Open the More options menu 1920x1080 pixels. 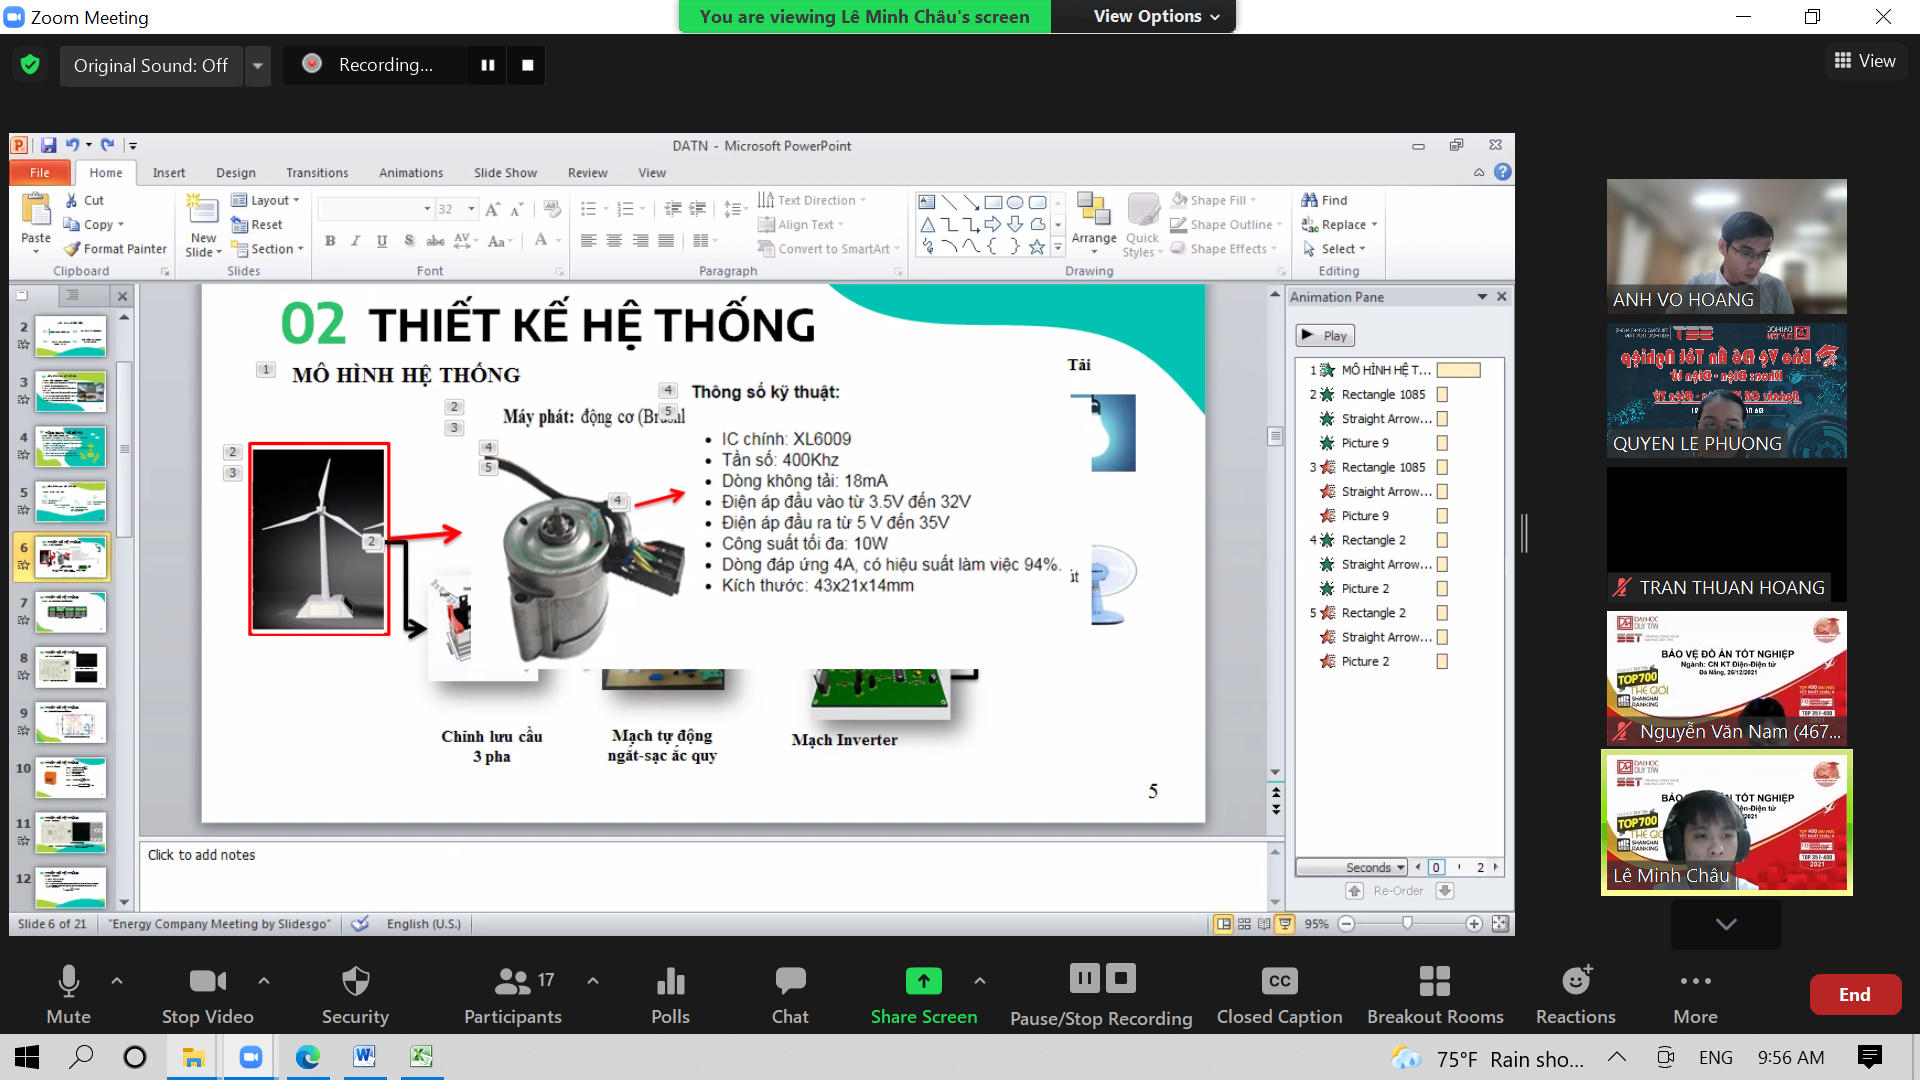click(x=1695, y=982)
